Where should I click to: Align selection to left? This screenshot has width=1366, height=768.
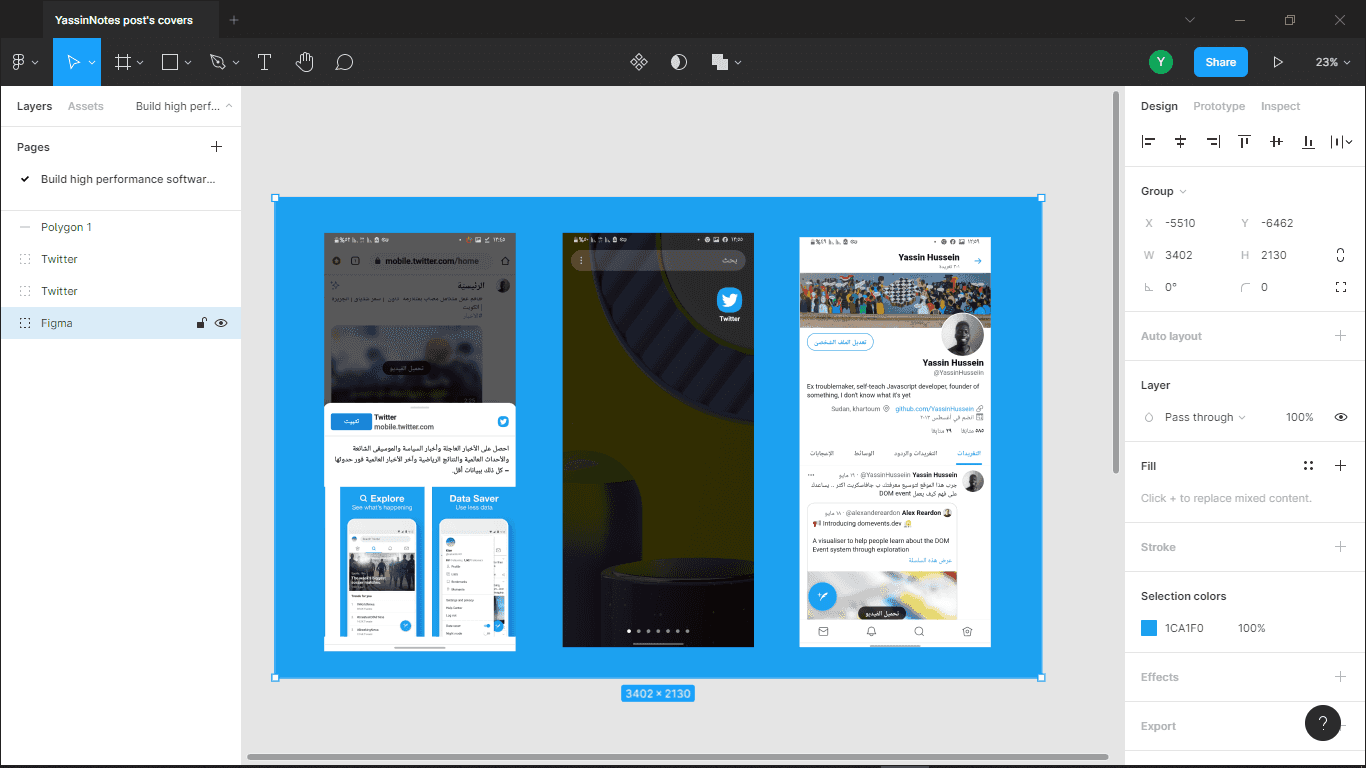1148,142
